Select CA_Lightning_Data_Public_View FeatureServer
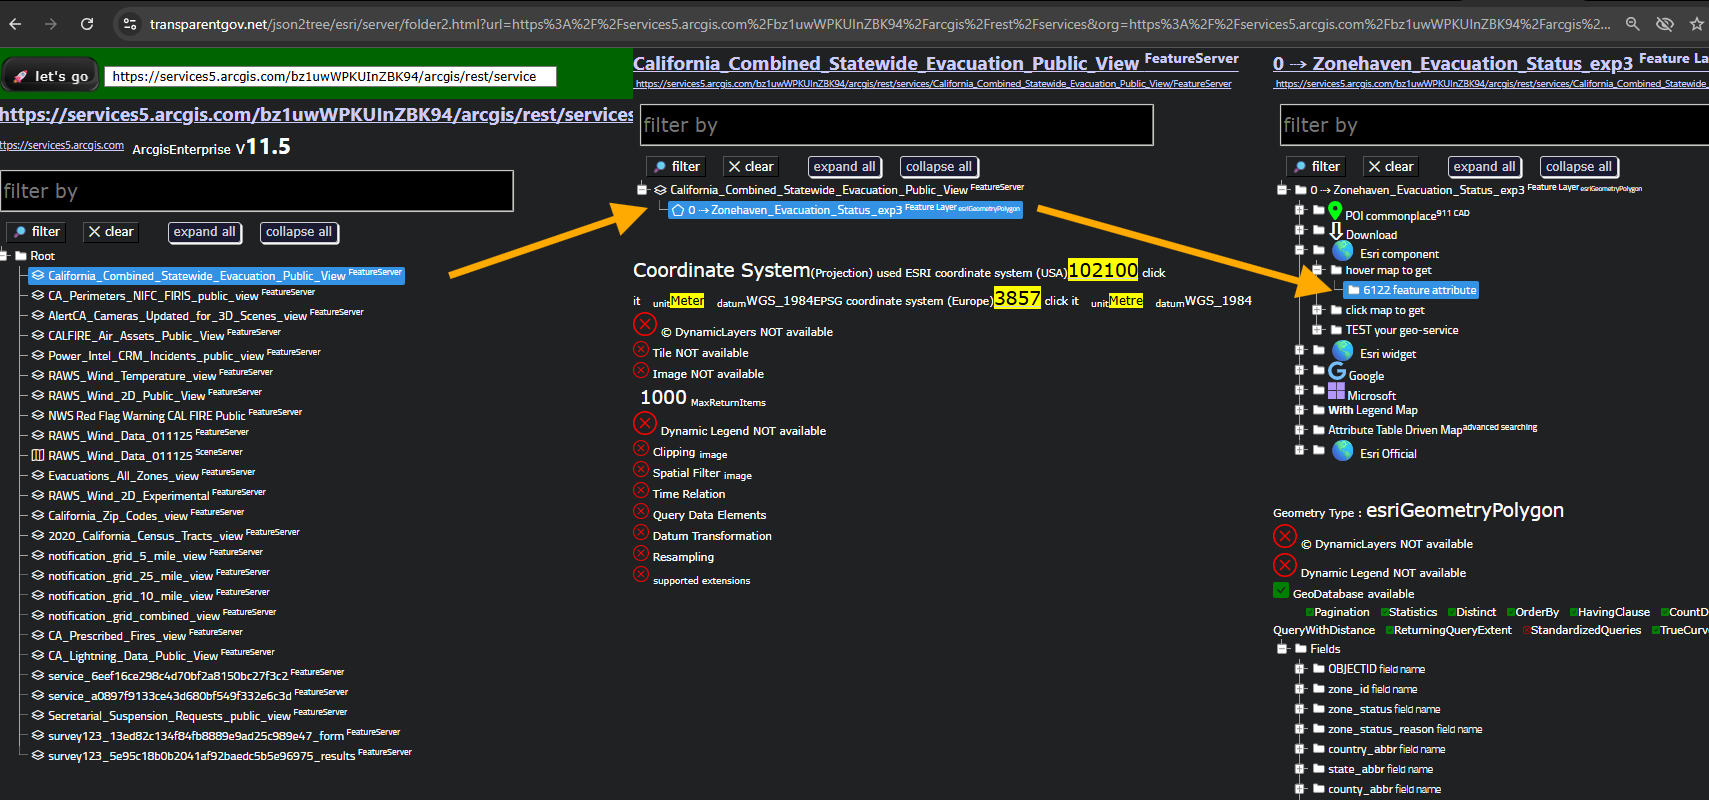 click(x=152, y=655)
